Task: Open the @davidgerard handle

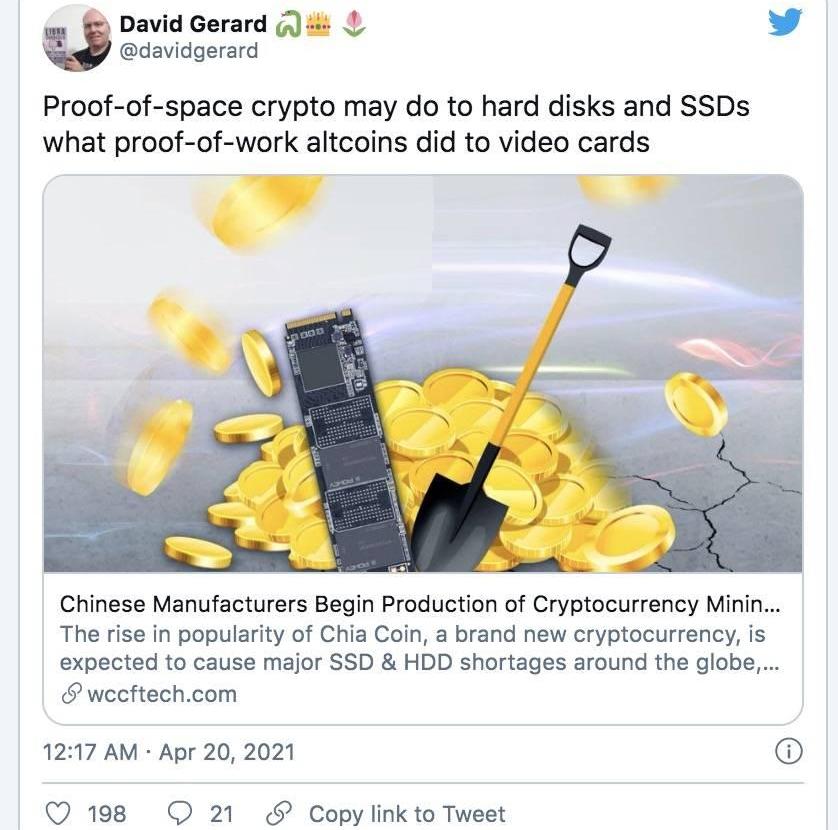Action: [189, 51]
